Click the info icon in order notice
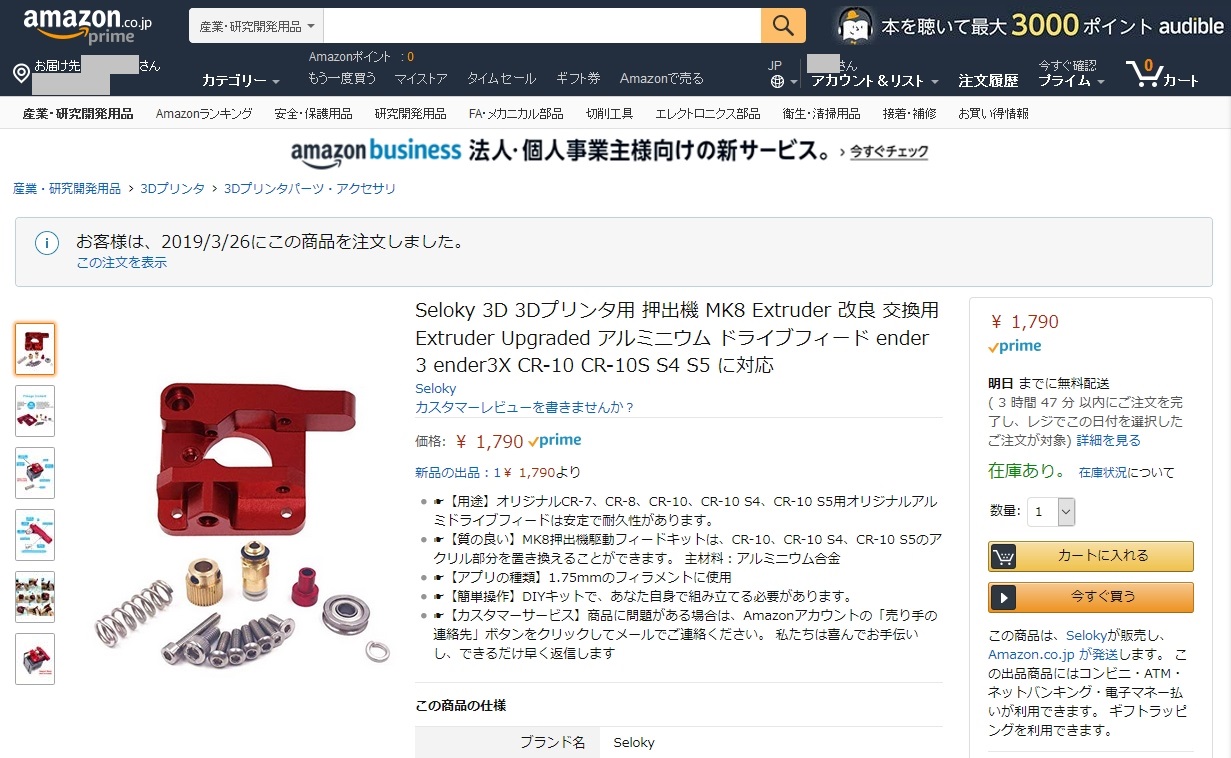This screenshot has height=758, width=1231. [47, 243]
